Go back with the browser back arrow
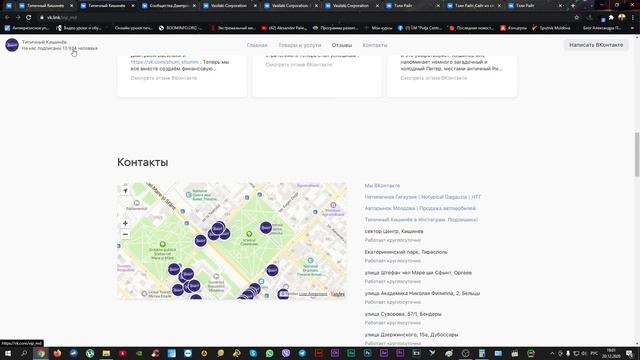The height and width of the screenshot is (360, 640). pos(7,18)
